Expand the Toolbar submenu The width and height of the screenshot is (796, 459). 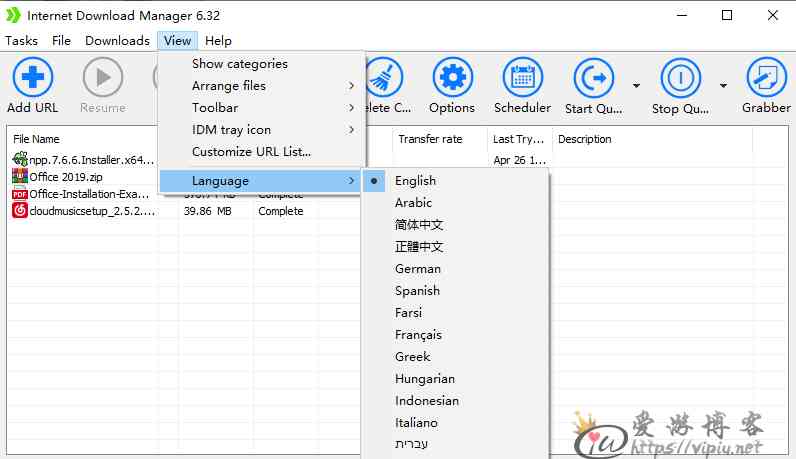tap(262, 108)
